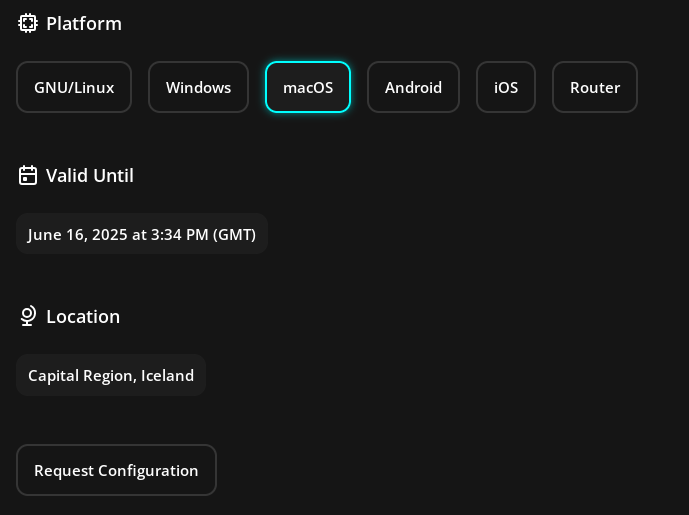Select the GNU/Linux platform option
The height and width of the screenshot is (515, 689).
point(74,87)
